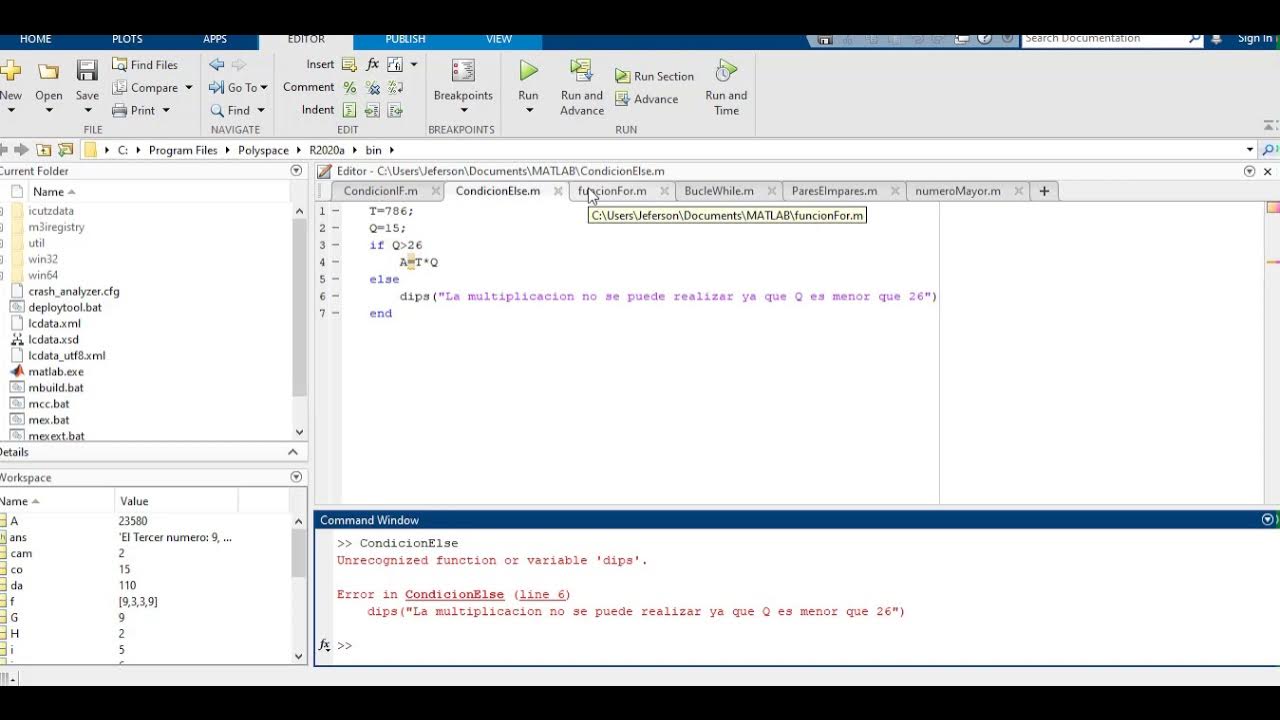Open the address bar history dropdown
Image resolution: width=1280 pixels, height=720 pixels.
pyautogui.click(x=1250, y=150)
